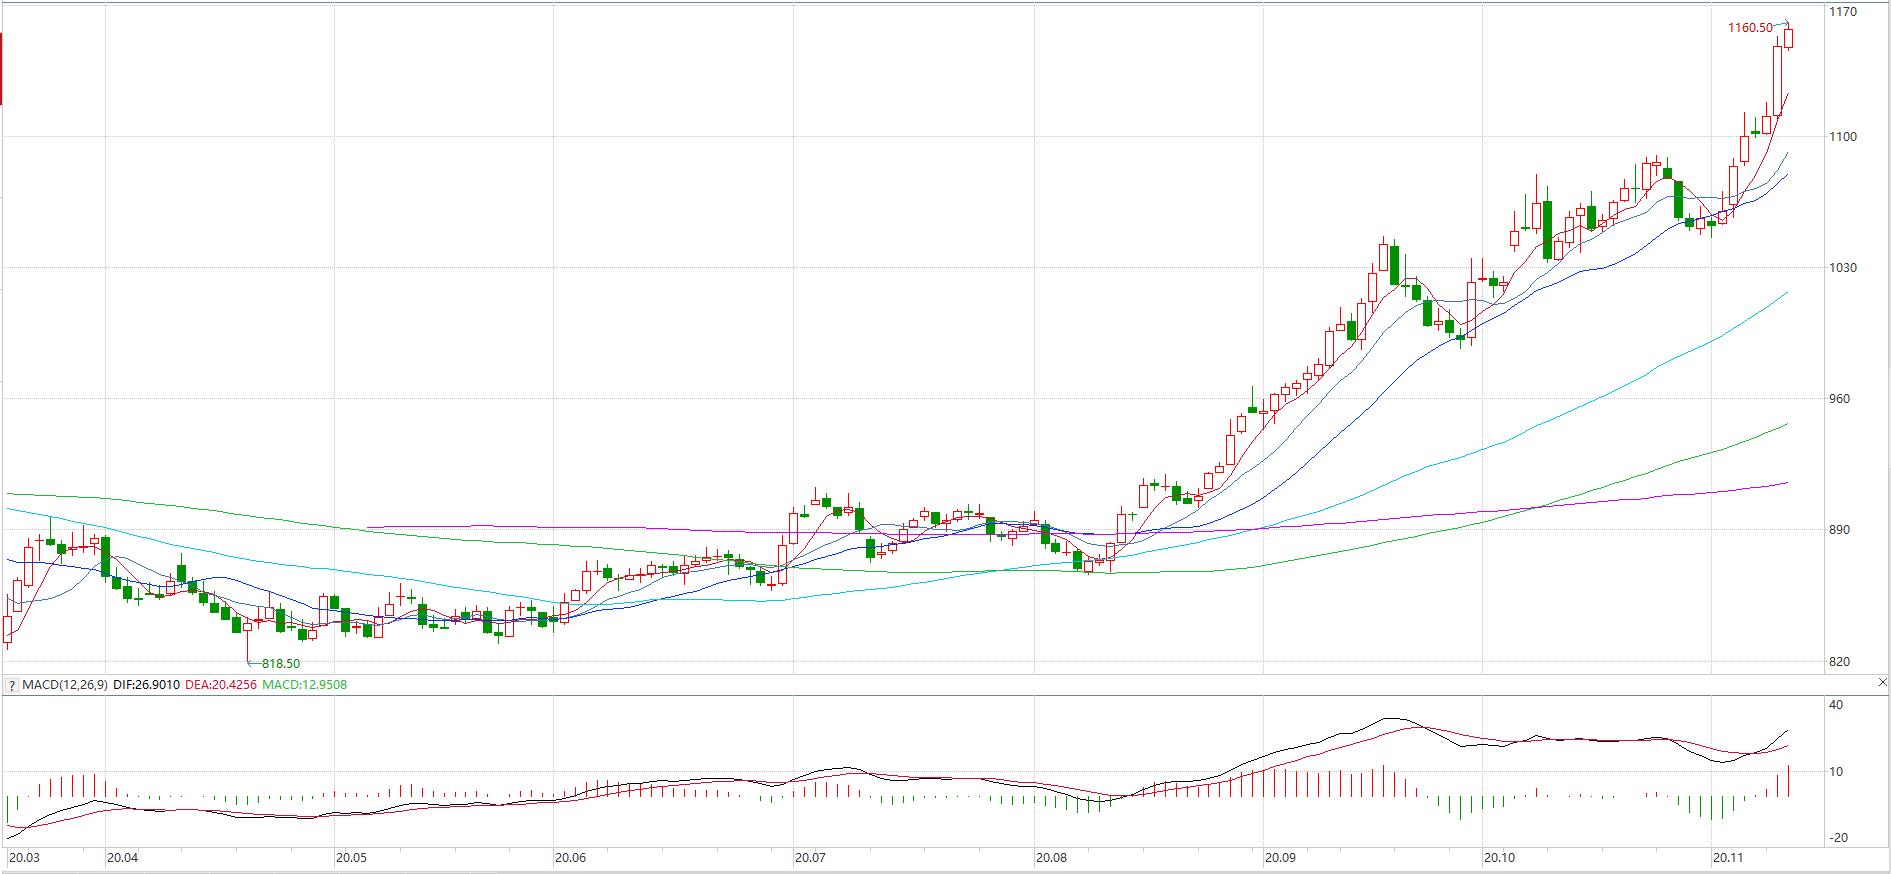This screenshot has width=1891, height=874.
Task: Click the 960 price axis label
Action: [1839, 399]
